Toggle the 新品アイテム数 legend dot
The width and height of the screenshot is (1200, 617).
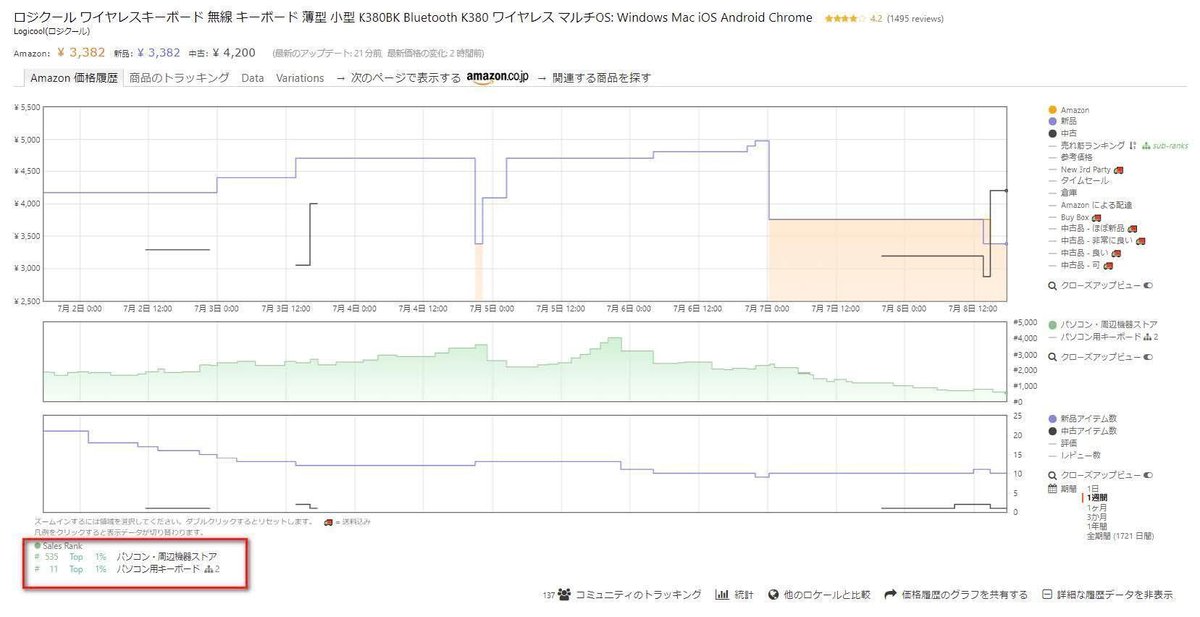(1051, 418)
